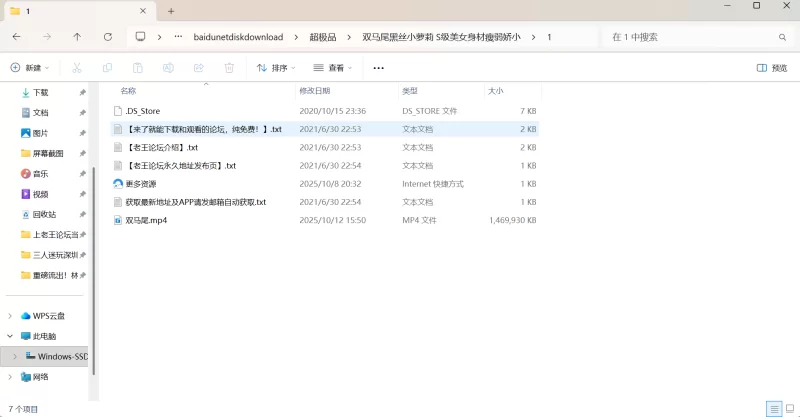Open the new tab plus button
Viewport: 800px width, 417px height.
[171, 11]
